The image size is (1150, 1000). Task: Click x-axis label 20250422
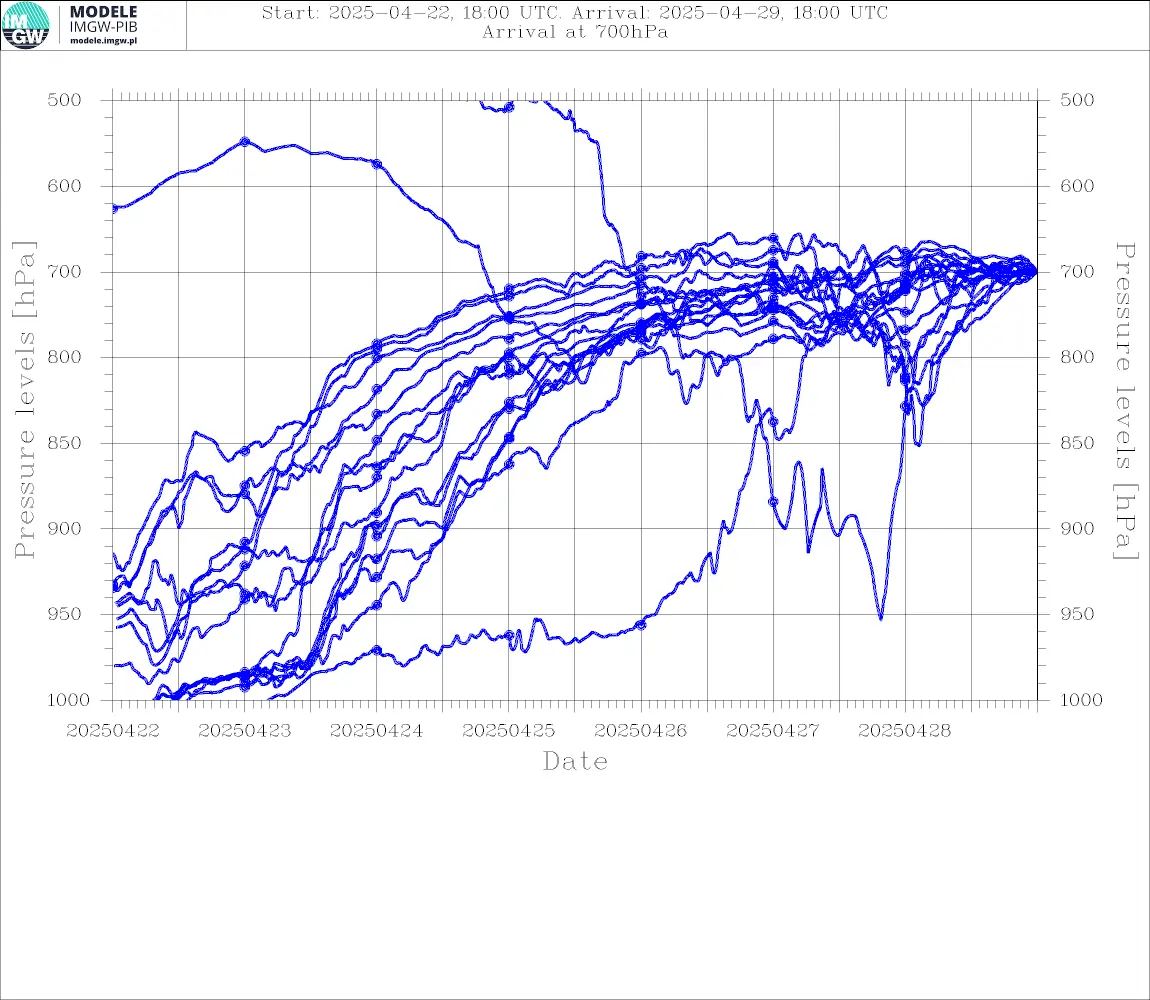113,731
